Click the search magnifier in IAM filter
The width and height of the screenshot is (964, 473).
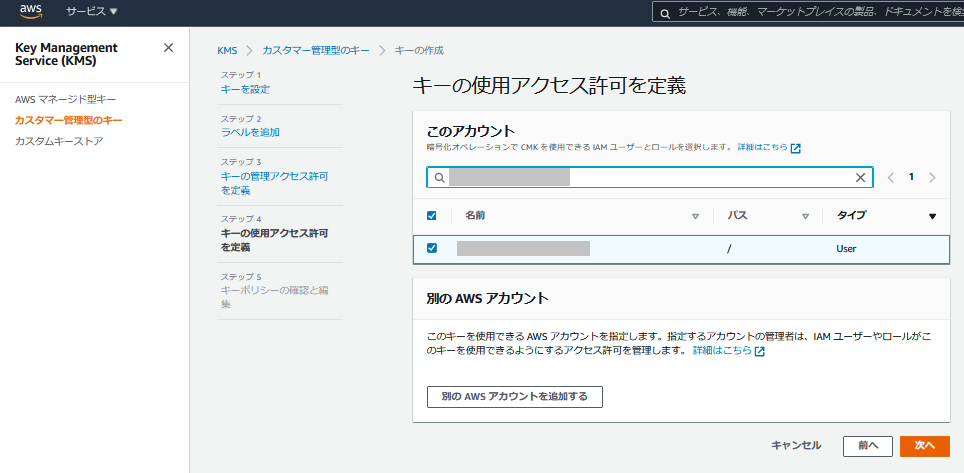click(438, 177)
